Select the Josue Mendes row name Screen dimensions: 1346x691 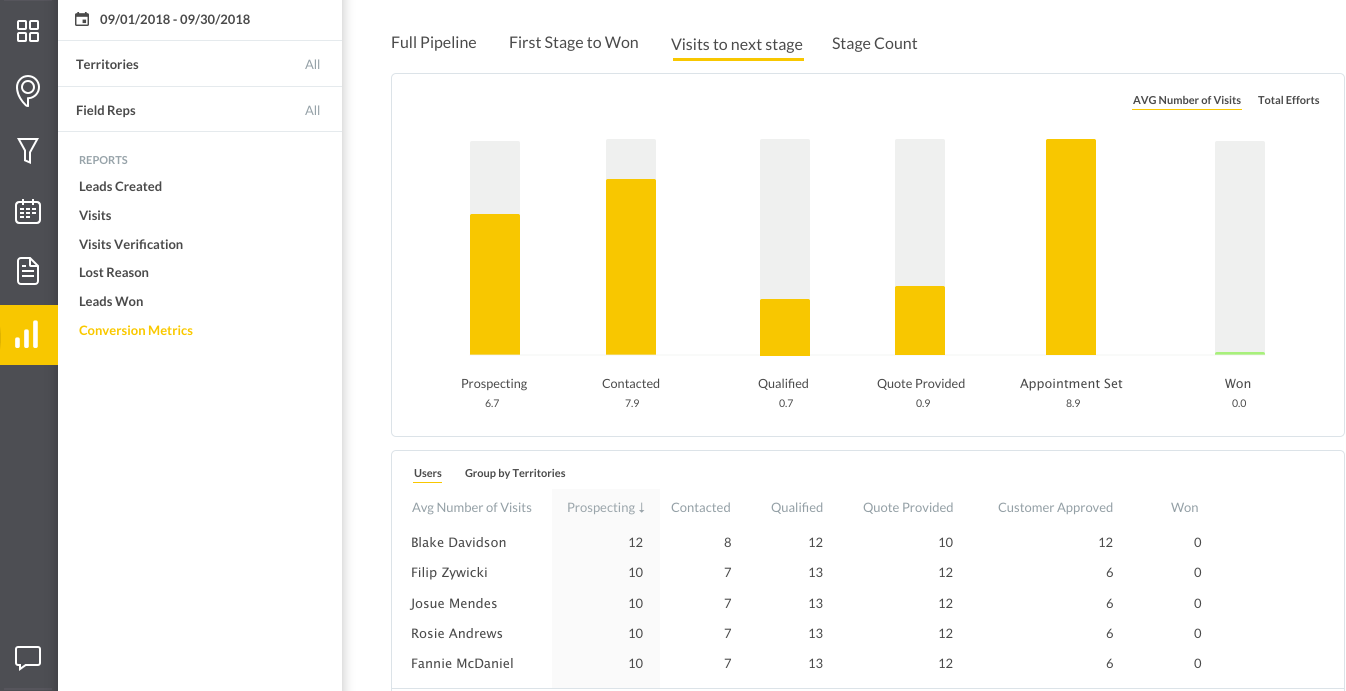[453, 603]
